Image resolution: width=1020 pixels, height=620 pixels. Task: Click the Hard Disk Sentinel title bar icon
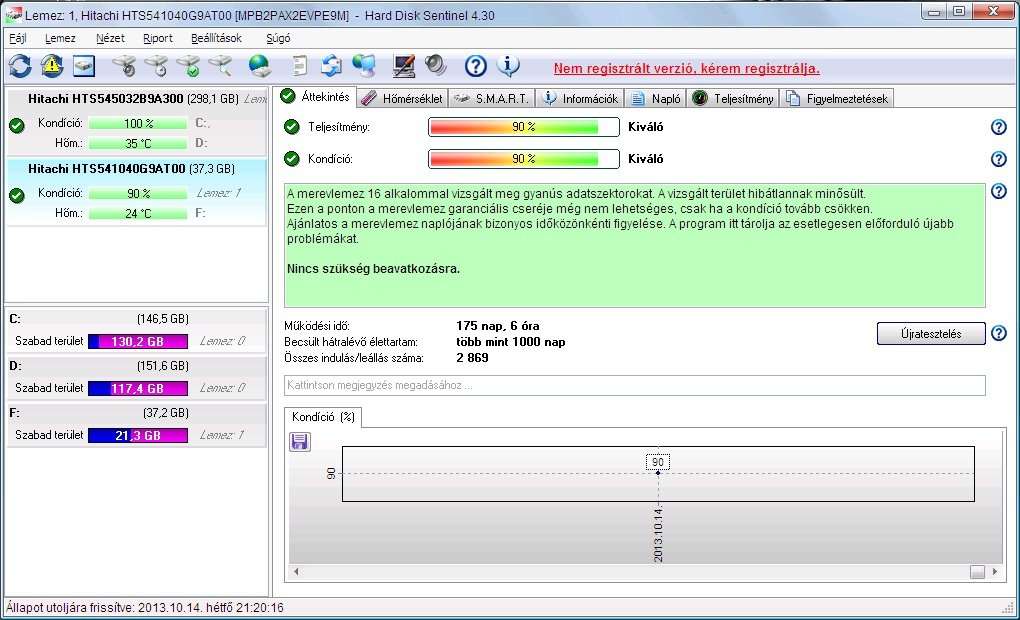(13, 14)
